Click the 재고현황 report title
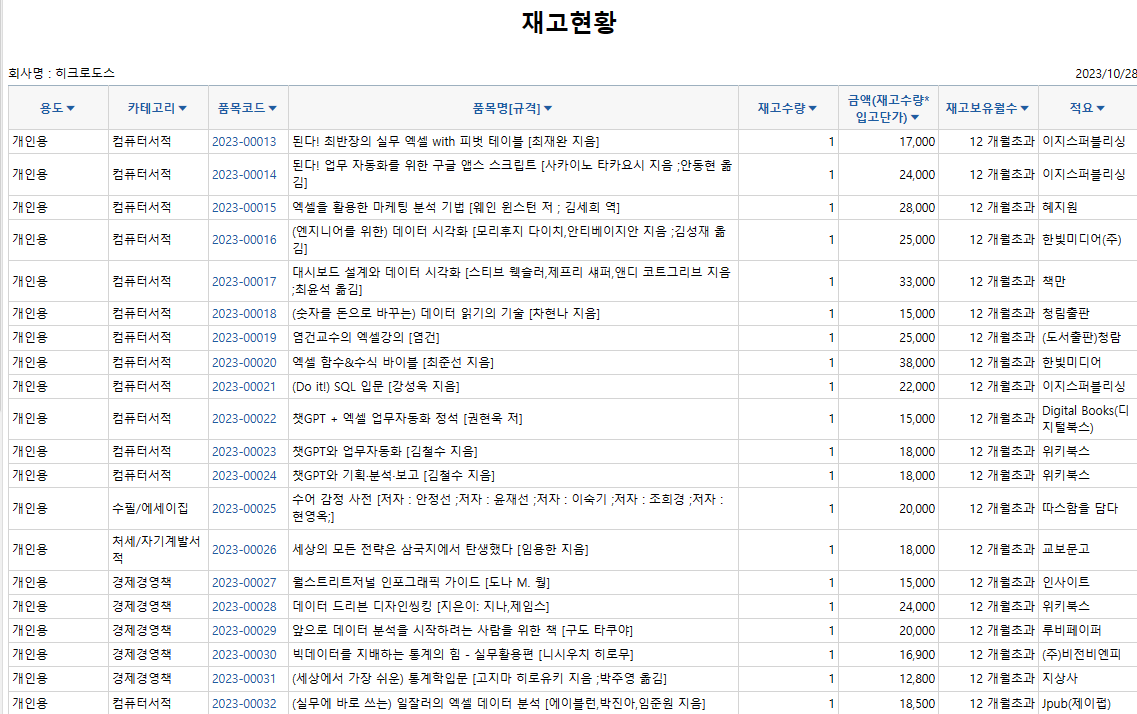The width and height of the screenshot is (1137, 714). pyautogui.click(x=569, y=22)
